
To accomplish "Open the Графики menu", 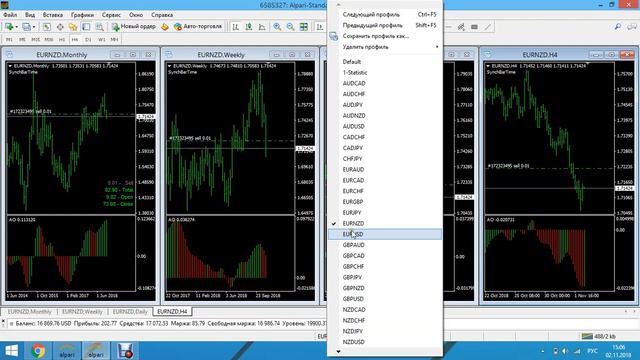I will pos(82,15).
